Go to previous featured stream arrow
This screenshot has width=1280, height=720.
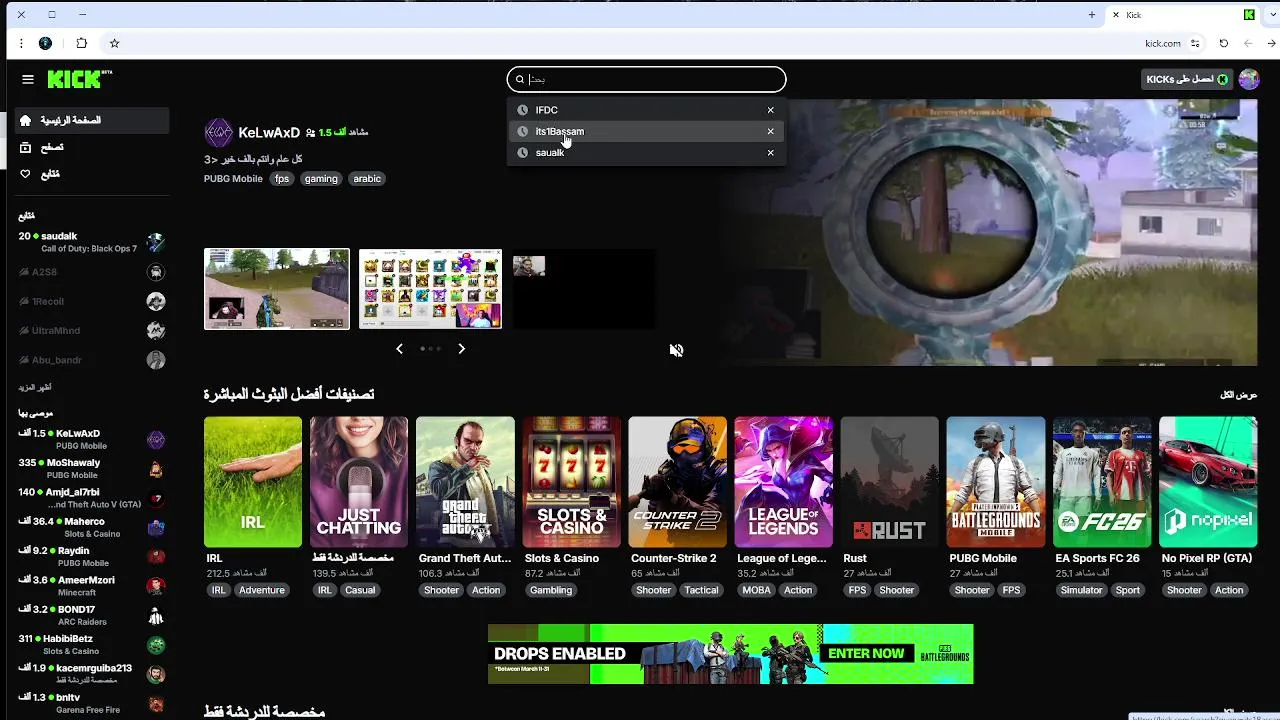coord(399,349)
